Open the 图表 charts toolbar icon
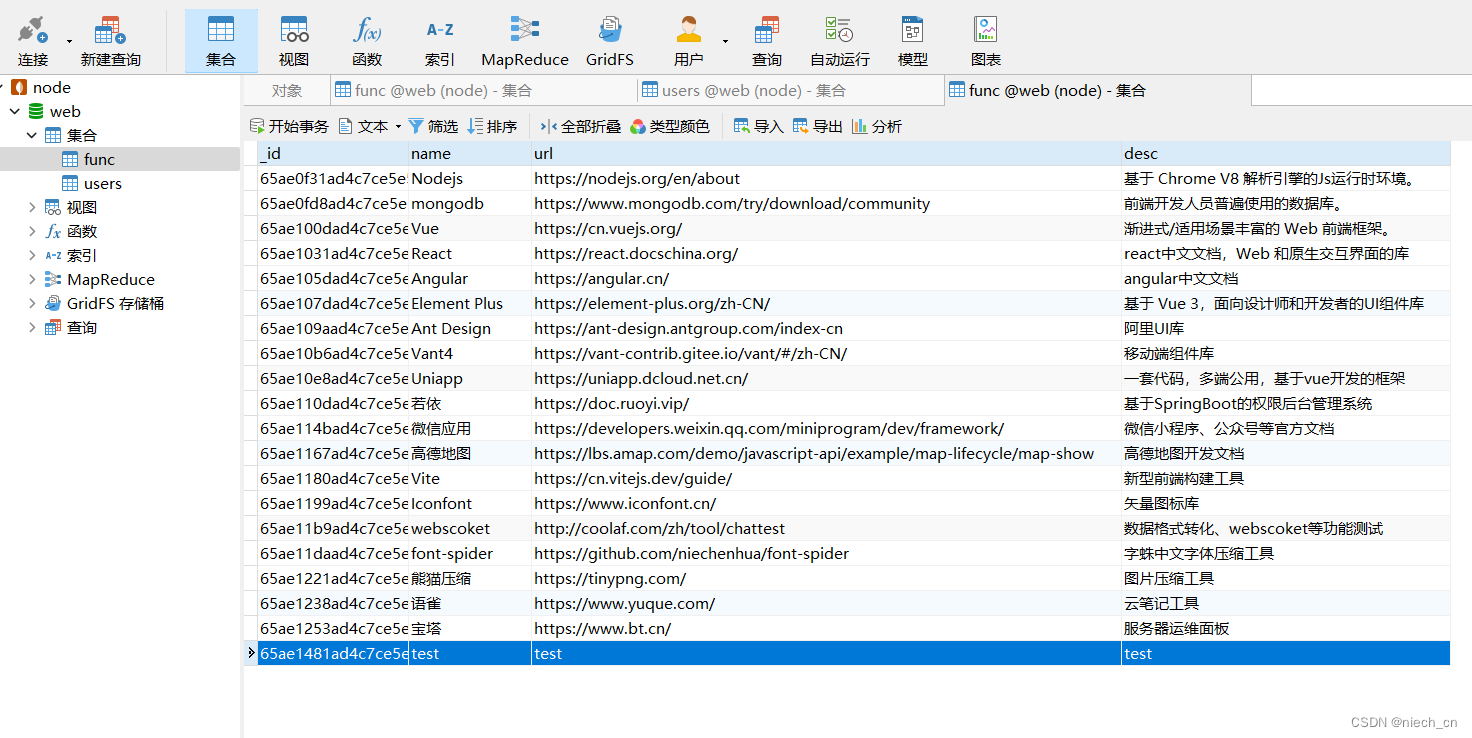Viewport: 1472px width, 738px height. (986, 41)
